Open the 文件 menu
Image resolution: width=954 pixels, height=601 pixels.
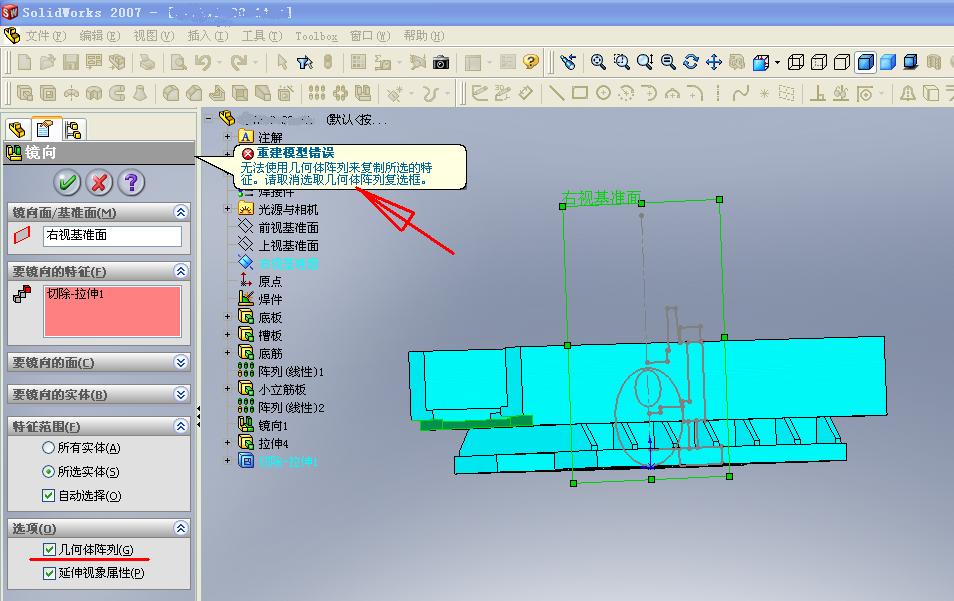click(x=46, y=36)
